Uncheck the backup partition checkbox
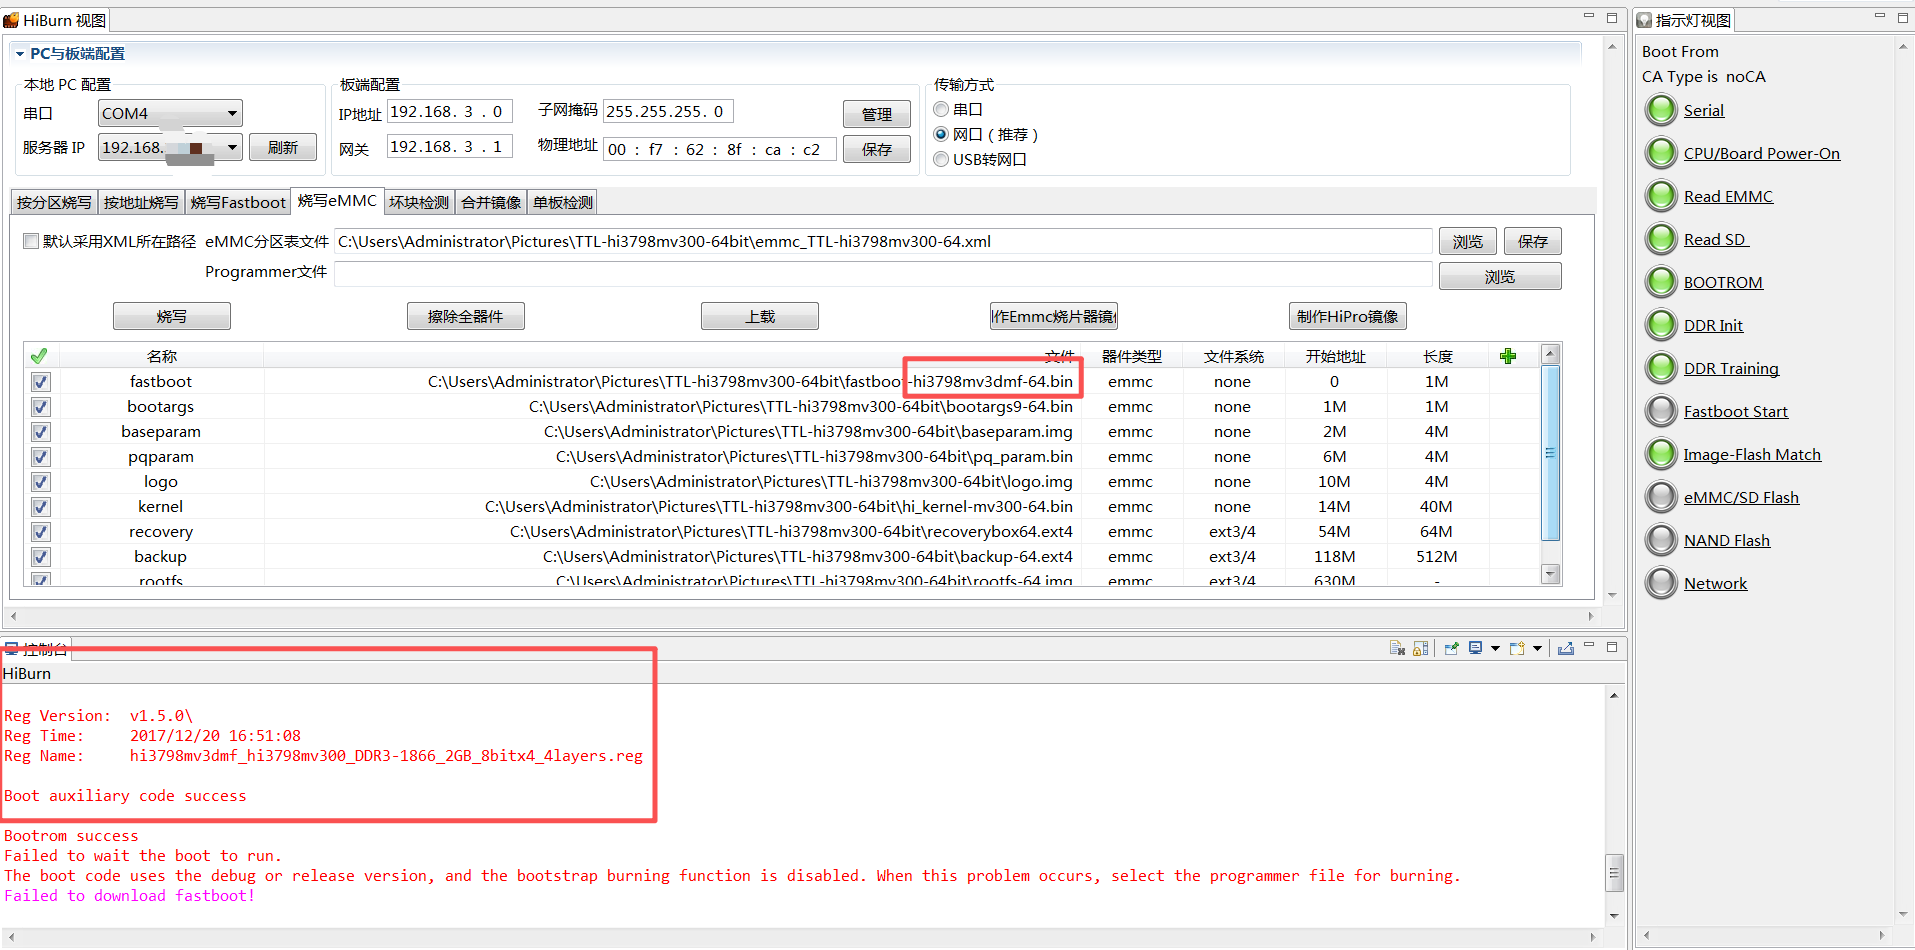1915x950 pixels. 40,557
